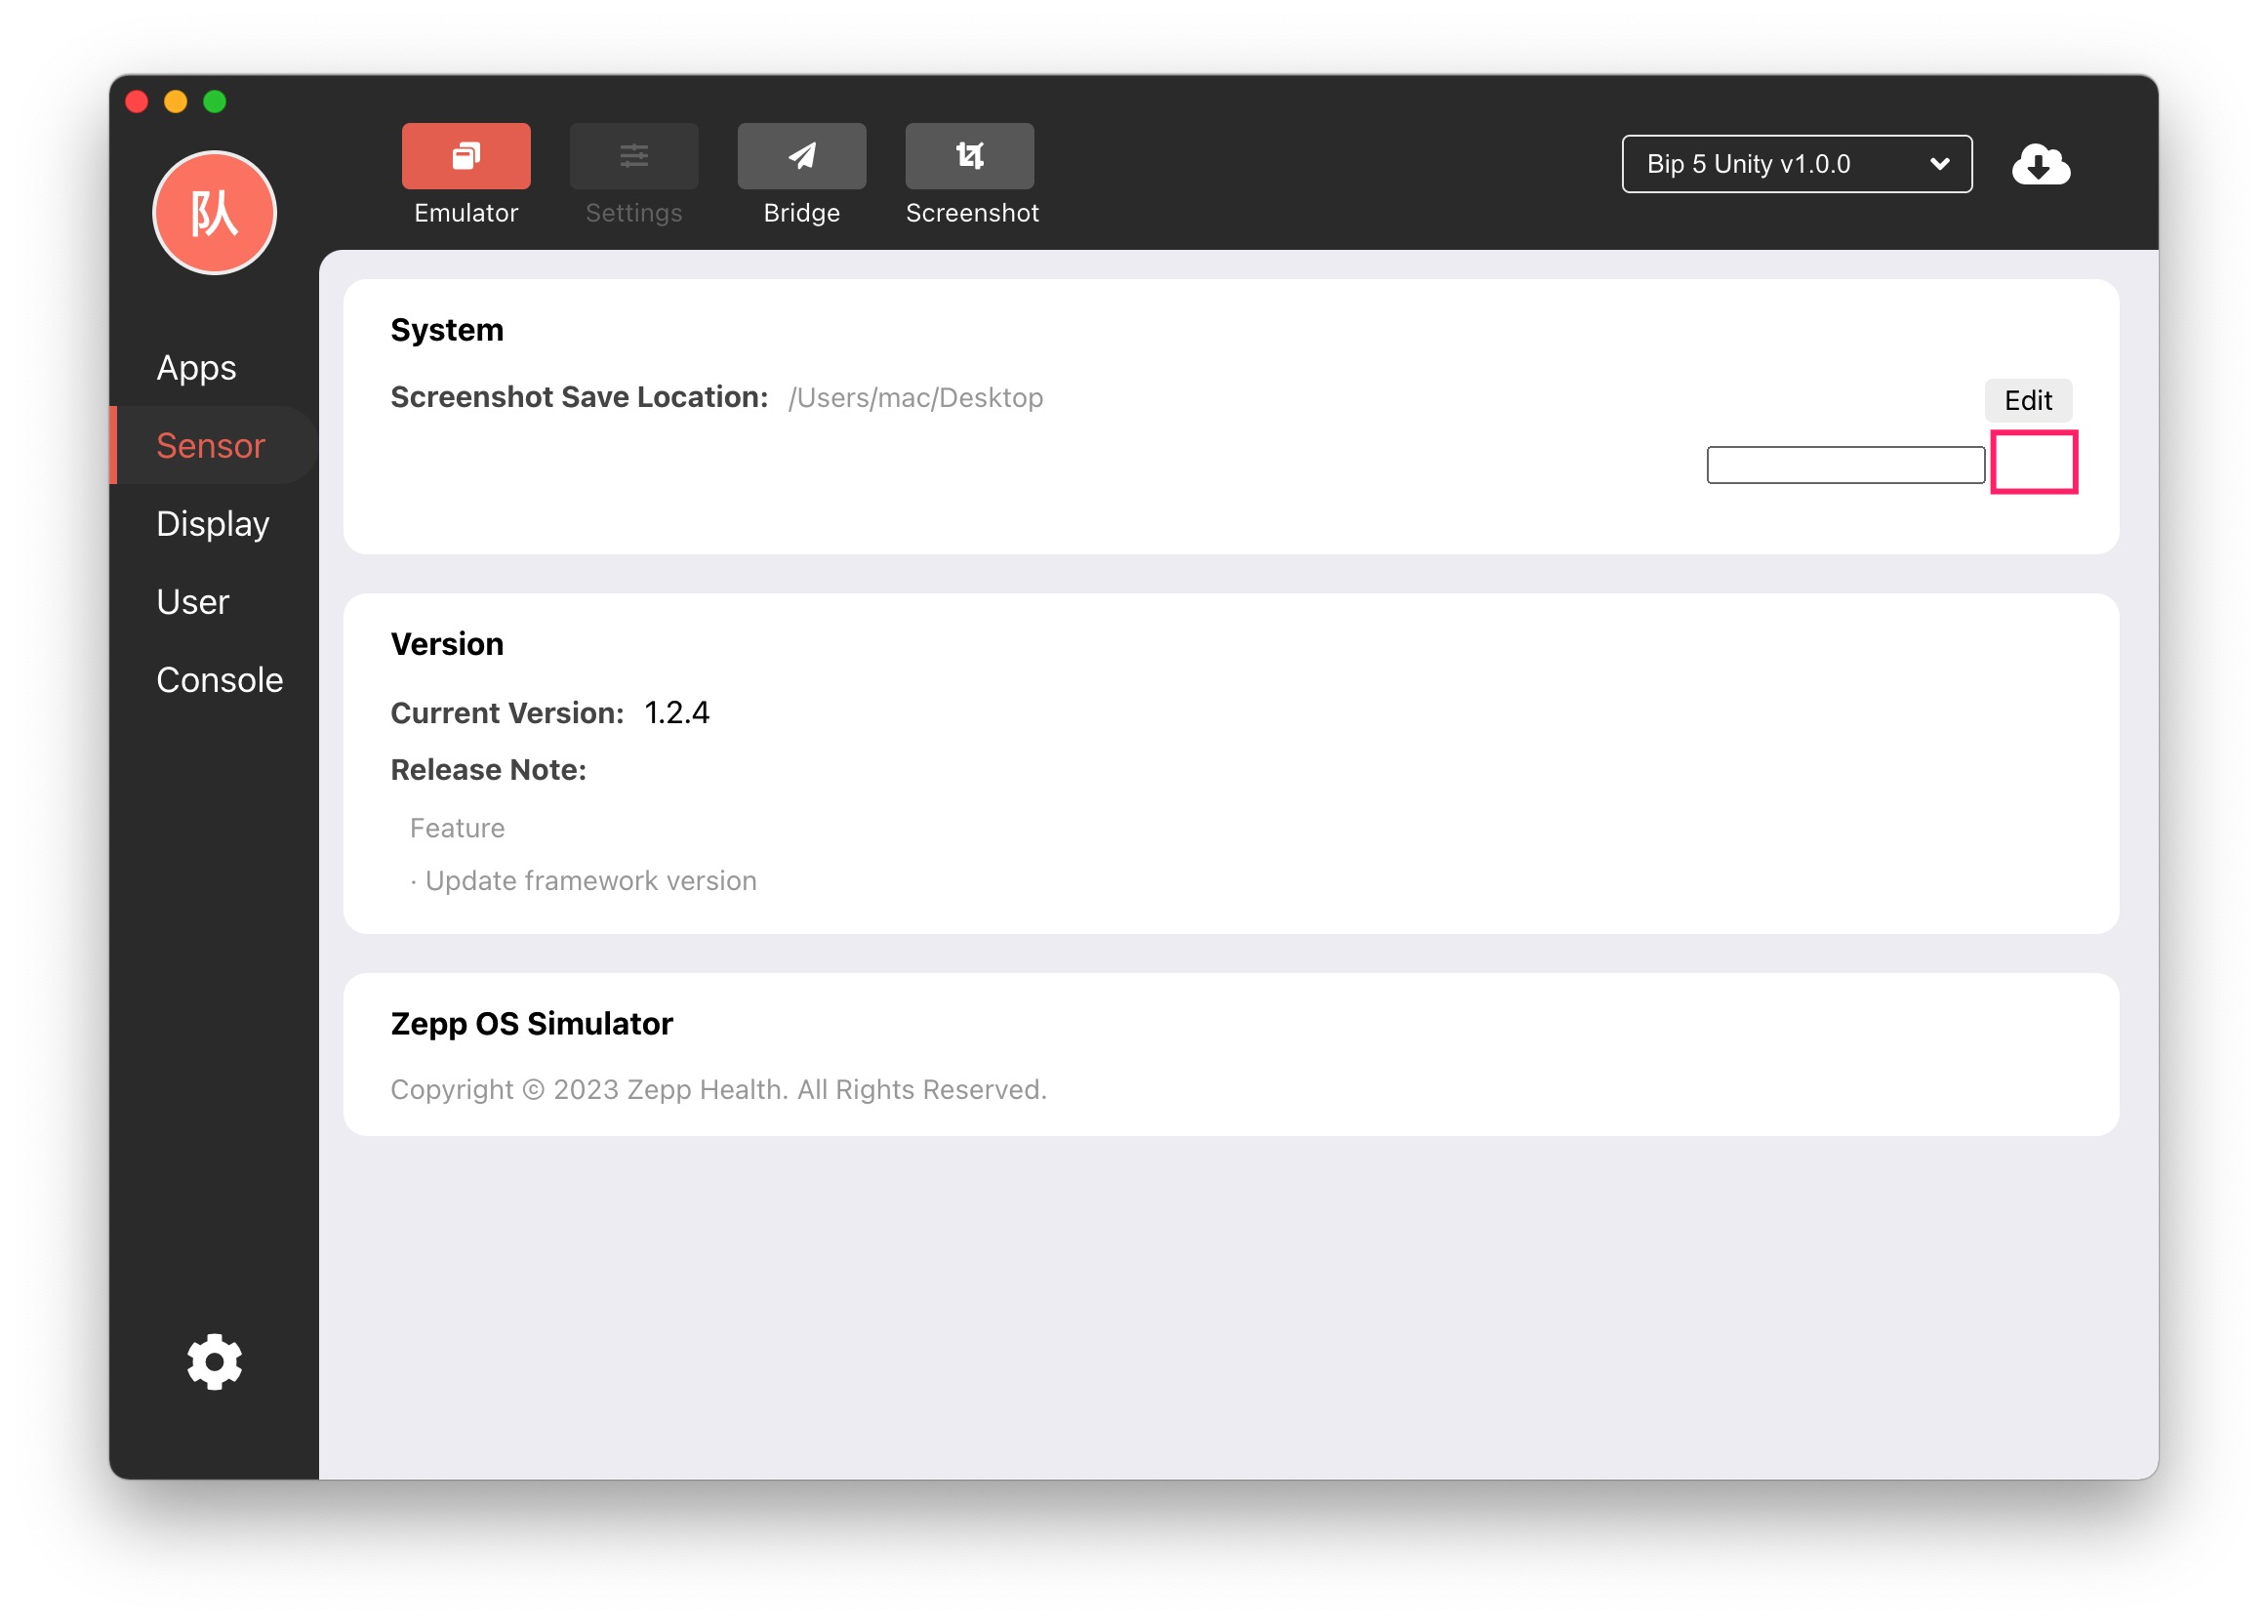Click the green maximize window button

click(214, 102)
